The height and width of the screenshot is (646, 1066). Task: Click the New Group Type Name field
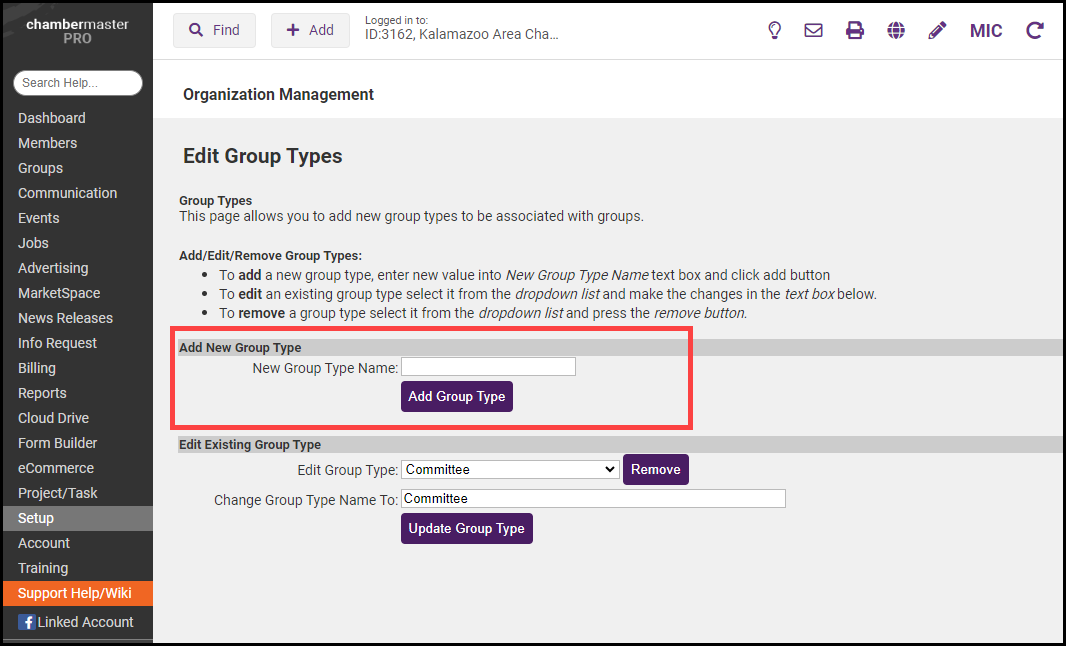click(488, 367)
